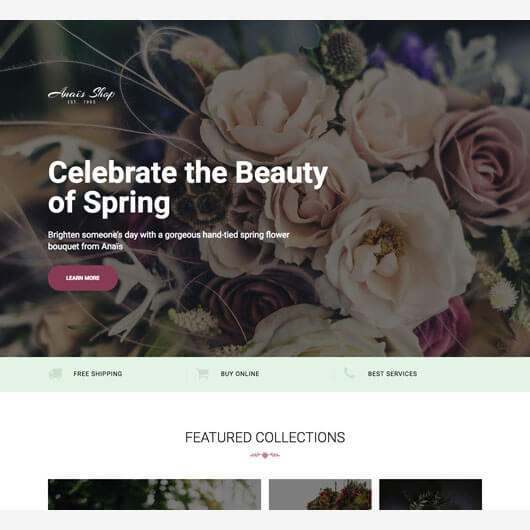Click the shopping cart icon

coord(202,374)
